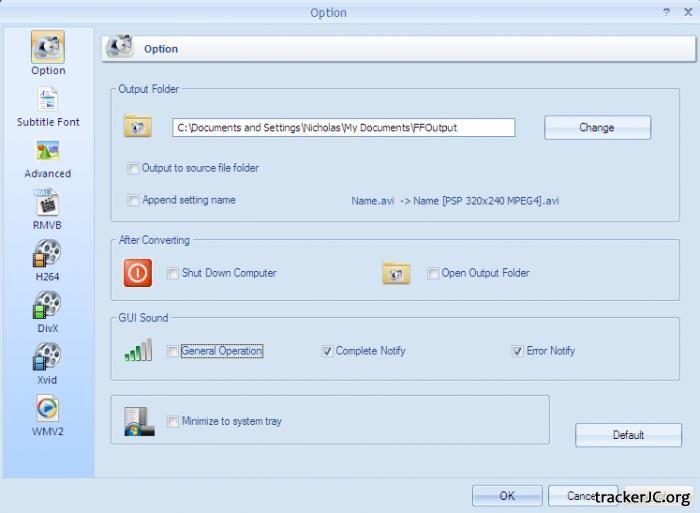Open the DivX codec settings icon
This screenshot has width=700, height=513.
coord(48,305)
